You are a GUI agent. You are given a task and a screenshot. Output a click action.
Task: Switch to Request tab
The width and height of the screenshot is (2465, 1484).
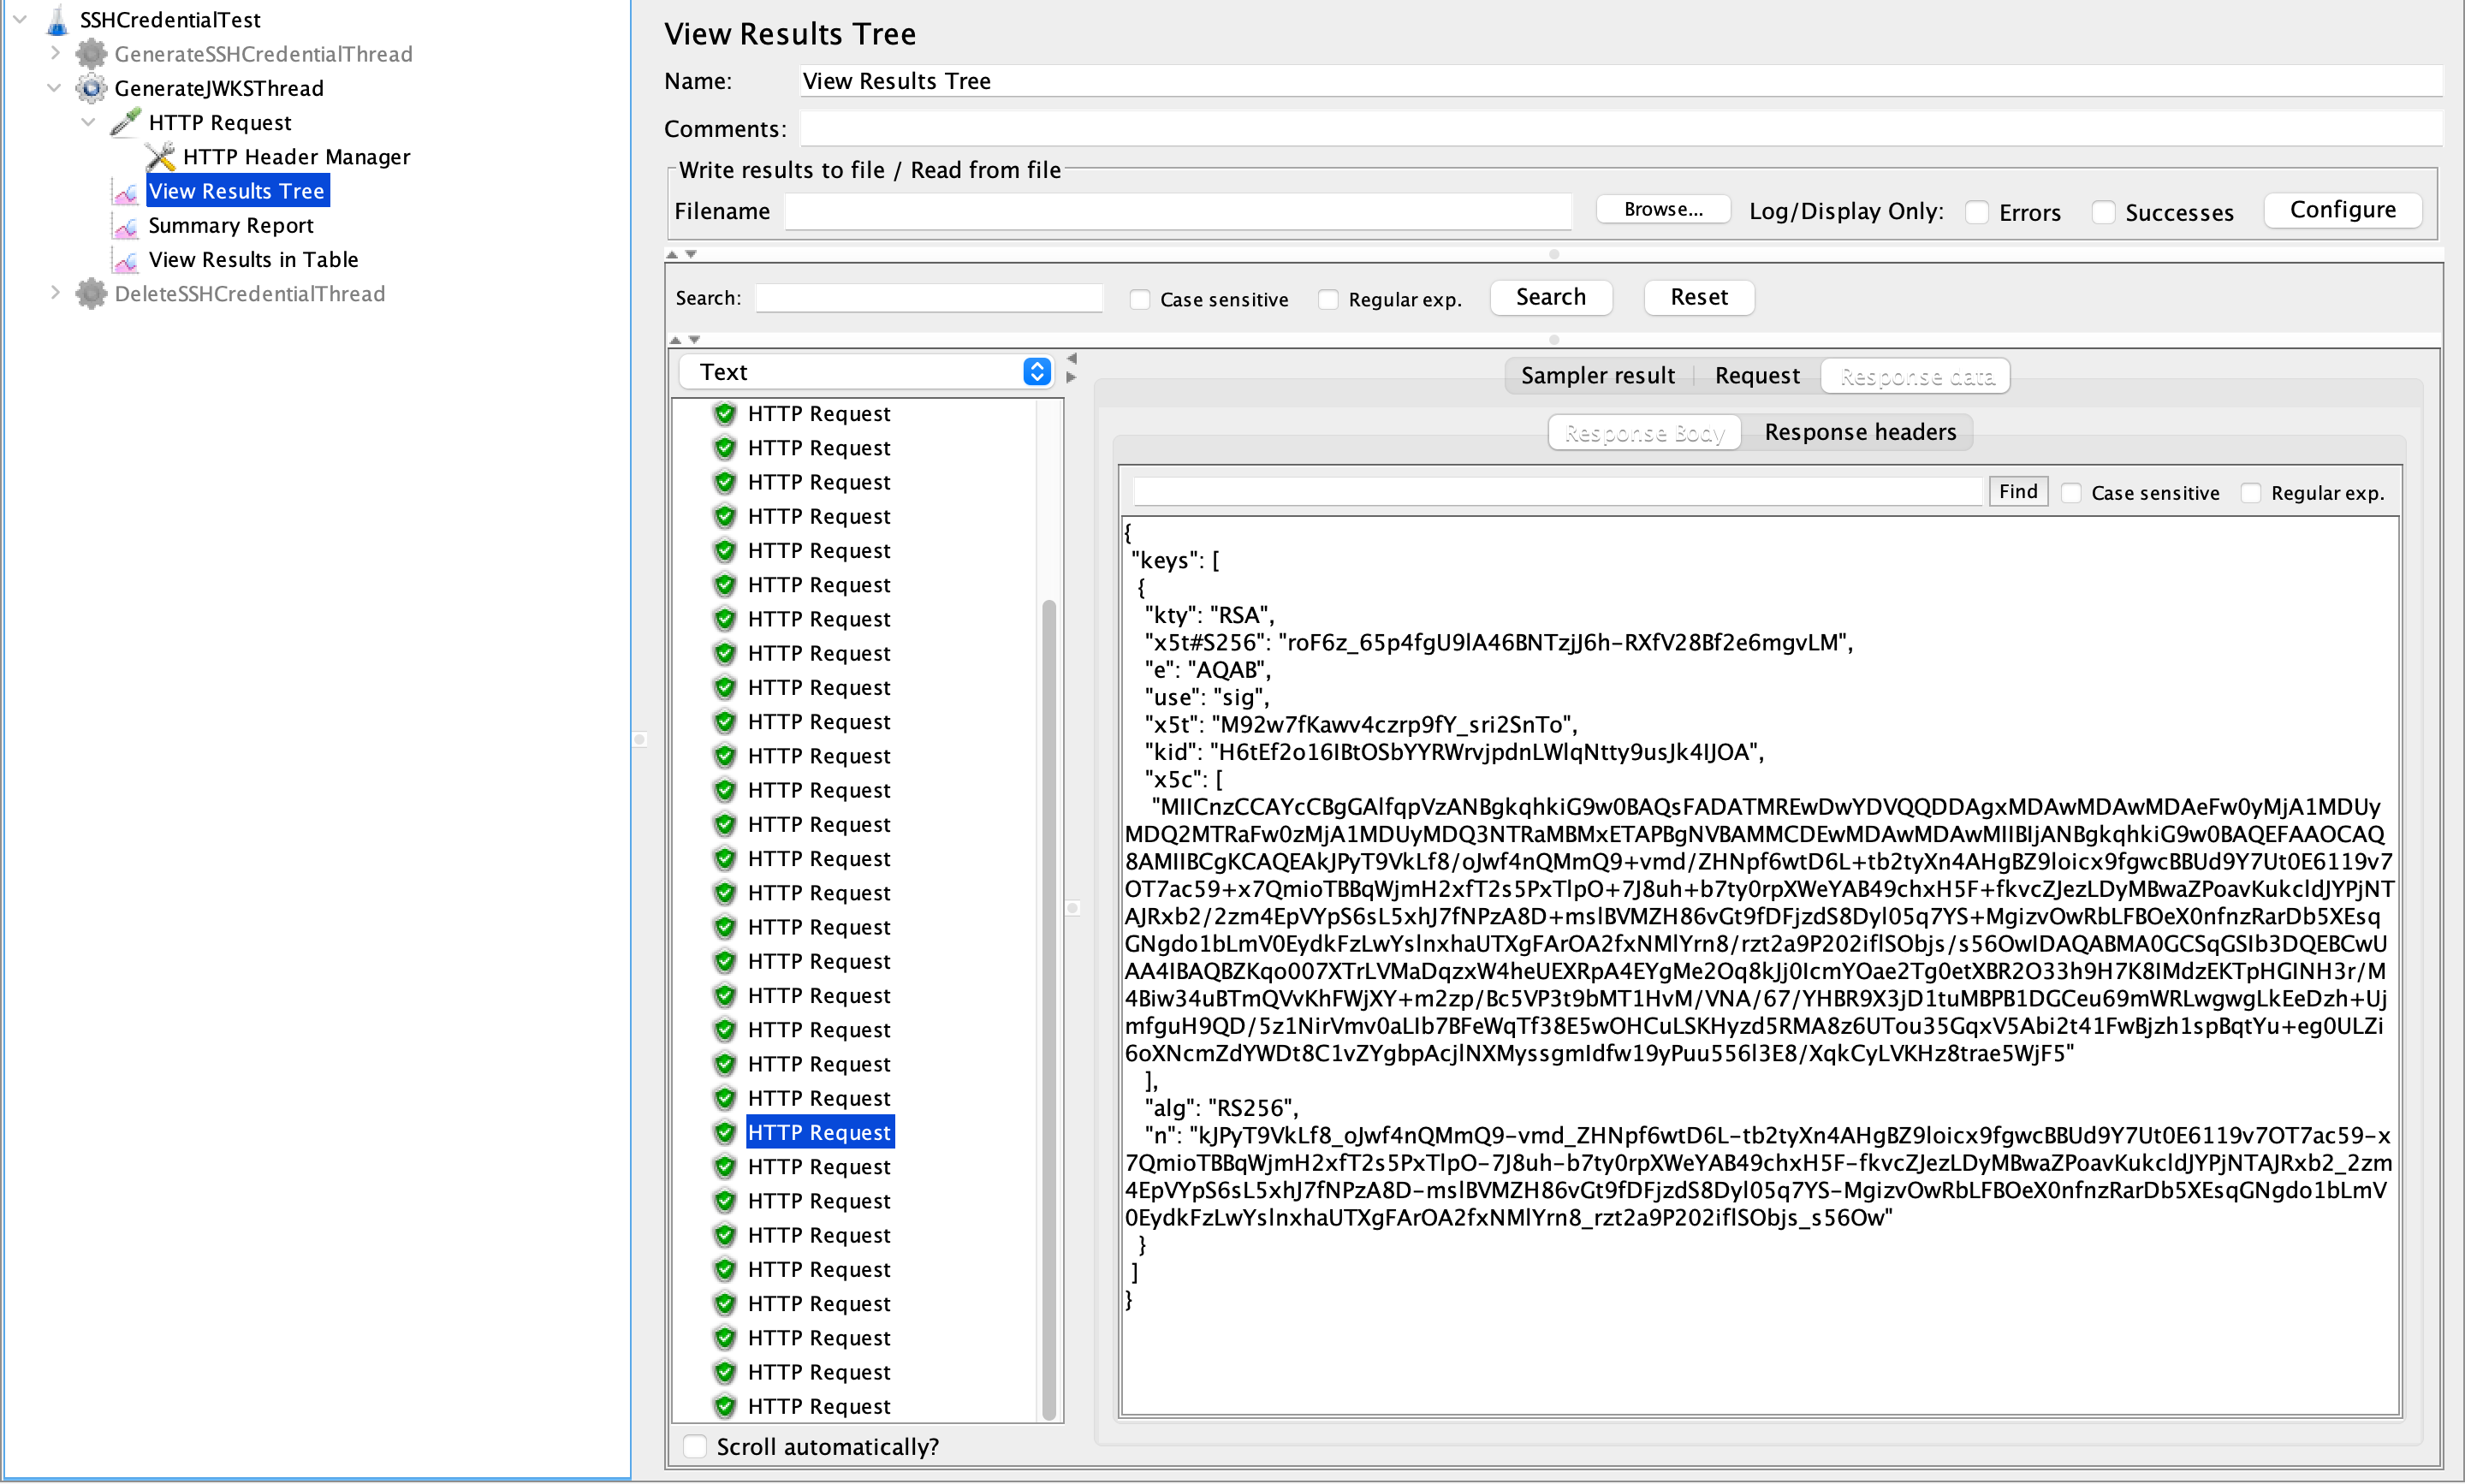(x=1755, y=375)
